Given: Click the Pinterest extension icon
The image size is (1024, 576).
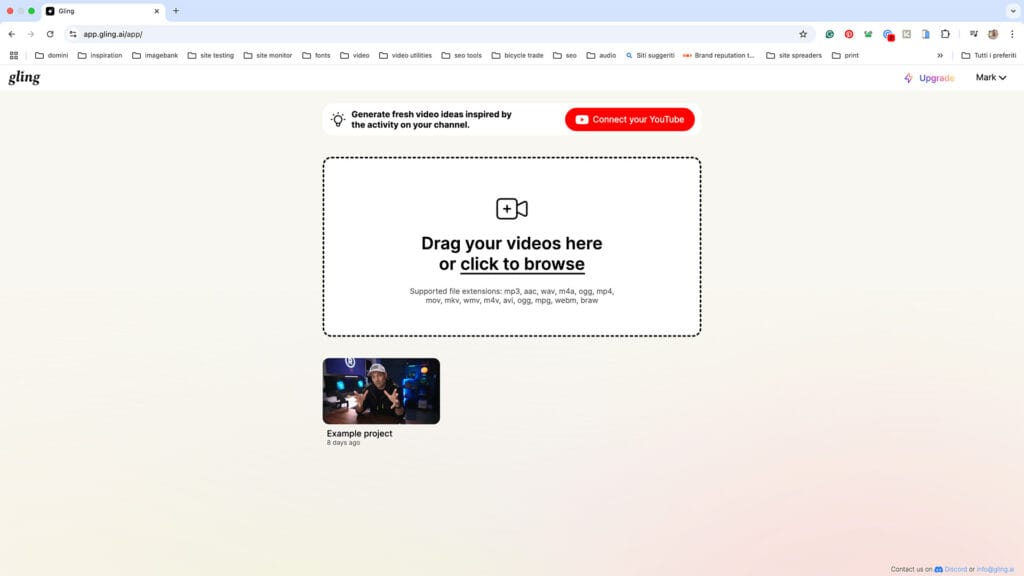Looking at the screenshot, I should click(849, 34).
